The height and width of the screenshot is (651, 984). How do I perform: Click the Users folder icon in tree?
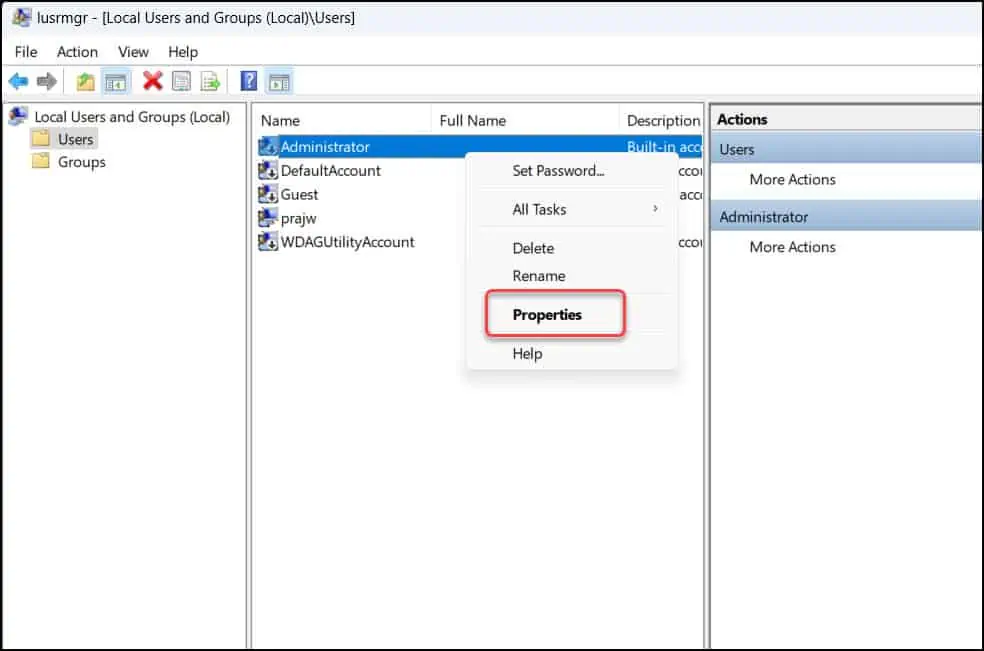[41, 139]
